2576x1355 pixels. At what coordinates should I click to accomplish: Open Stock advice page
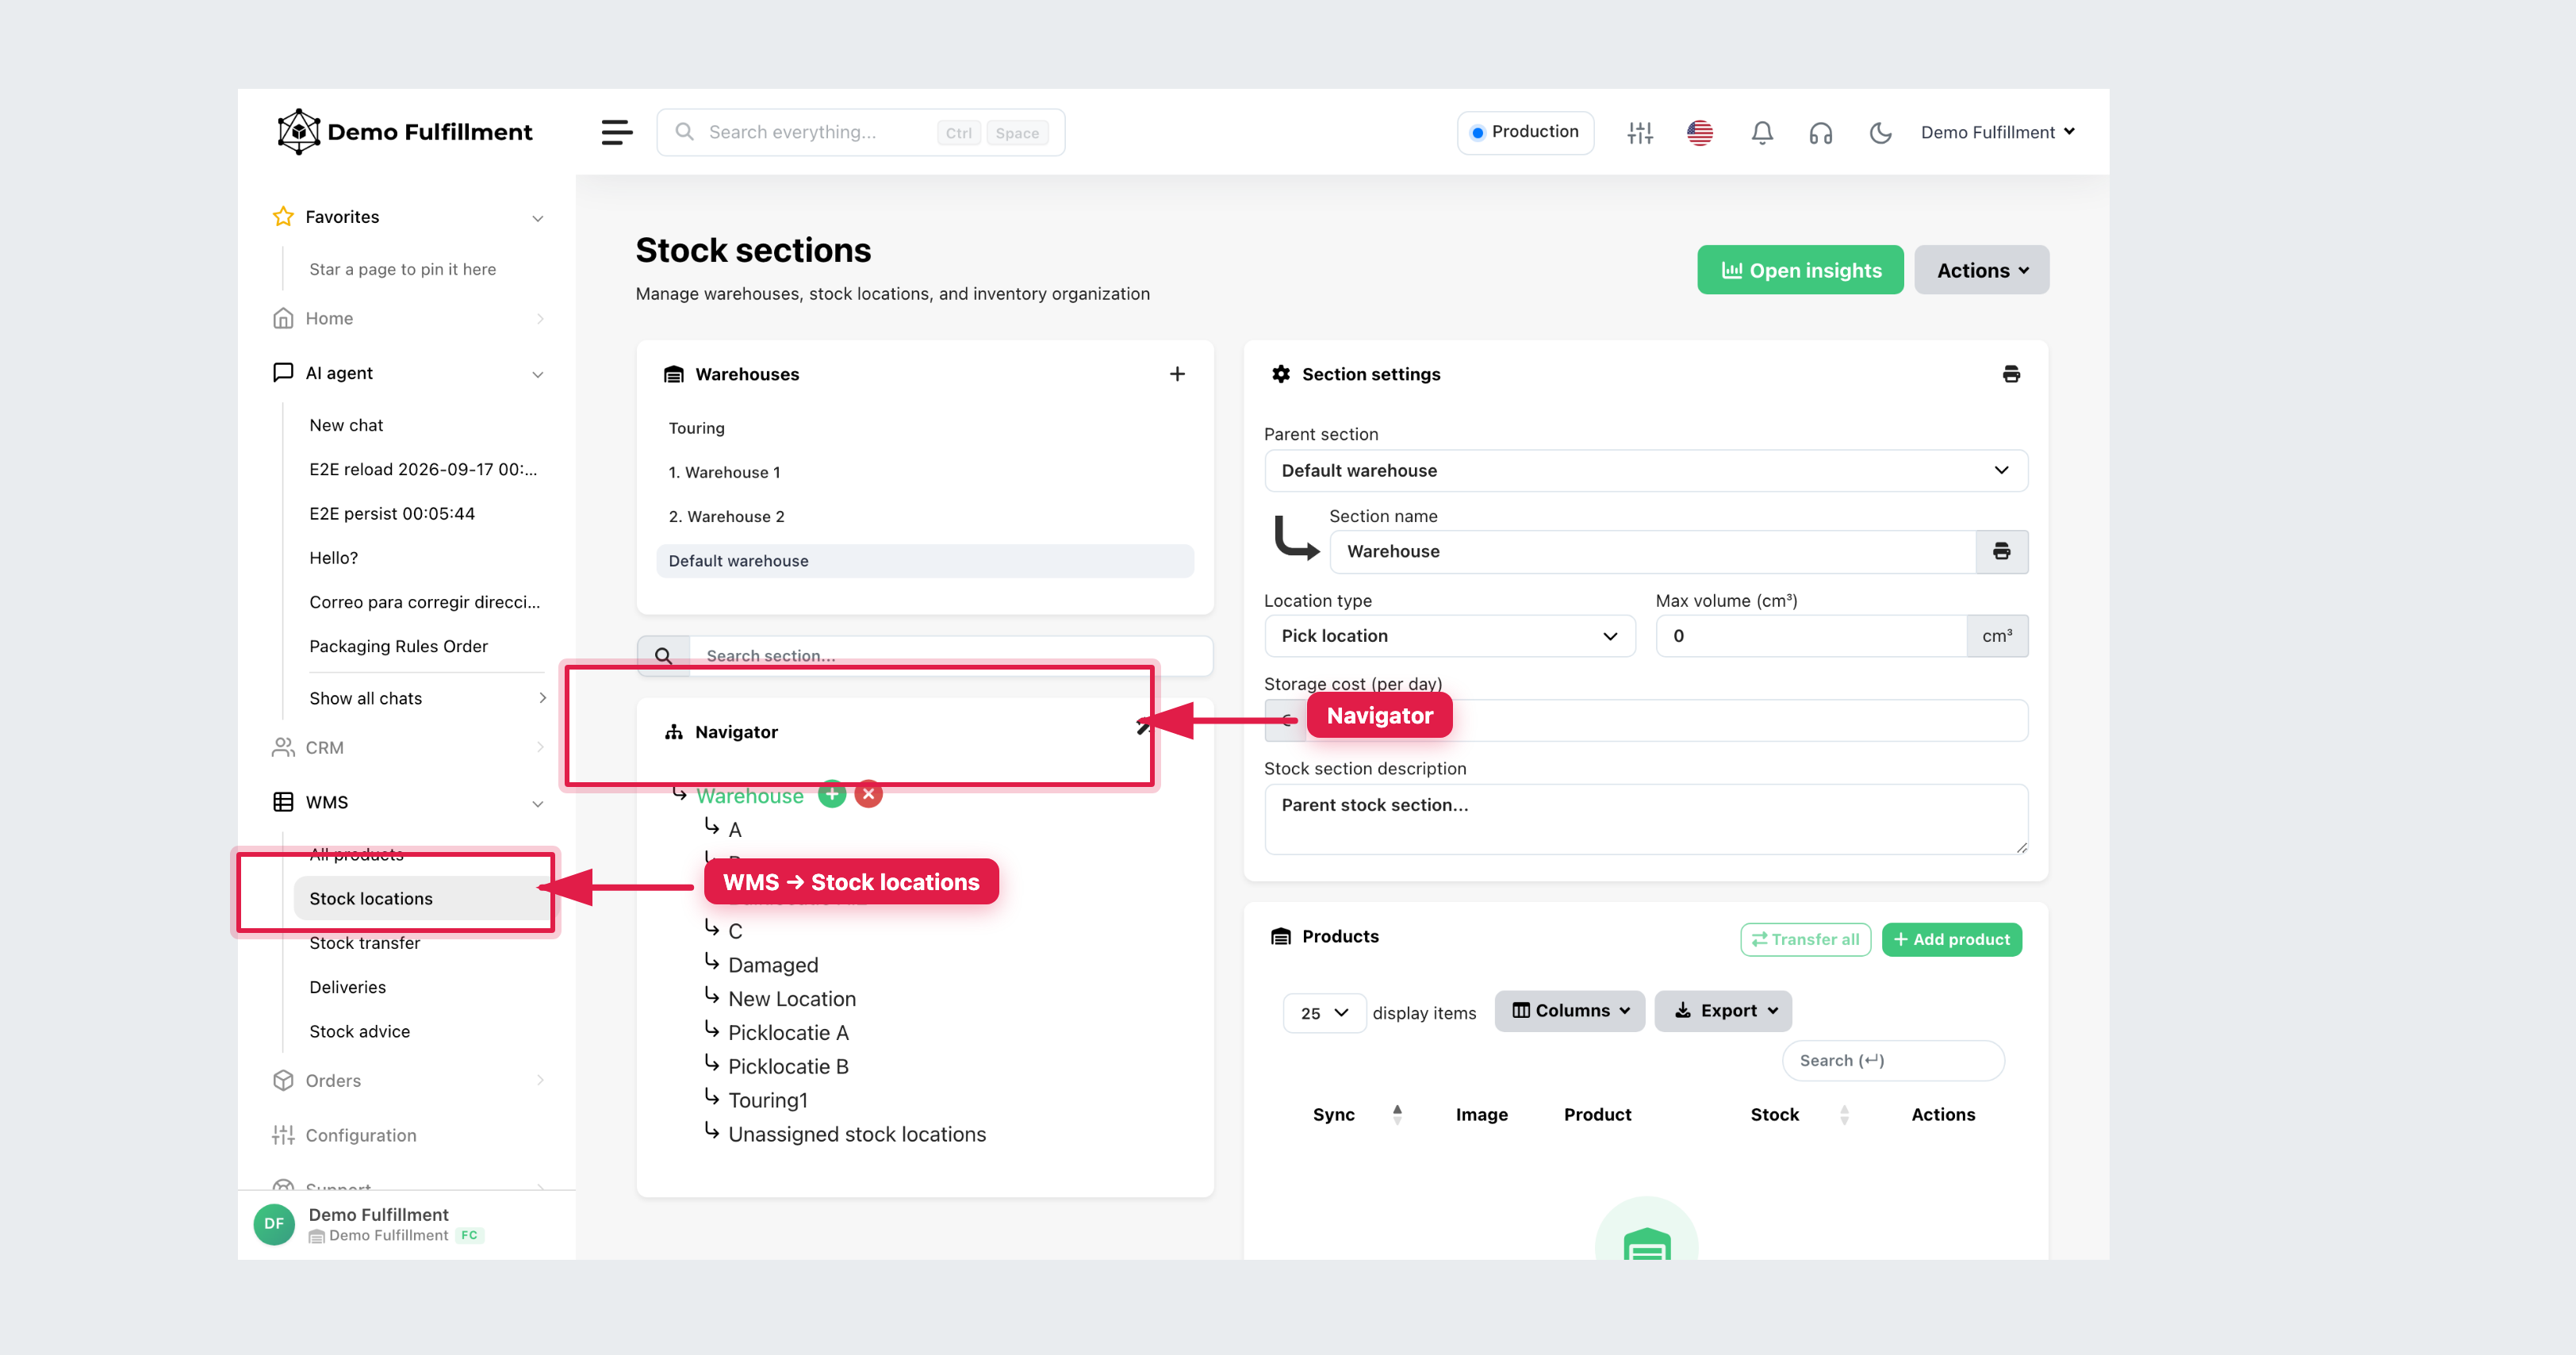click(x=359, y=1031)
